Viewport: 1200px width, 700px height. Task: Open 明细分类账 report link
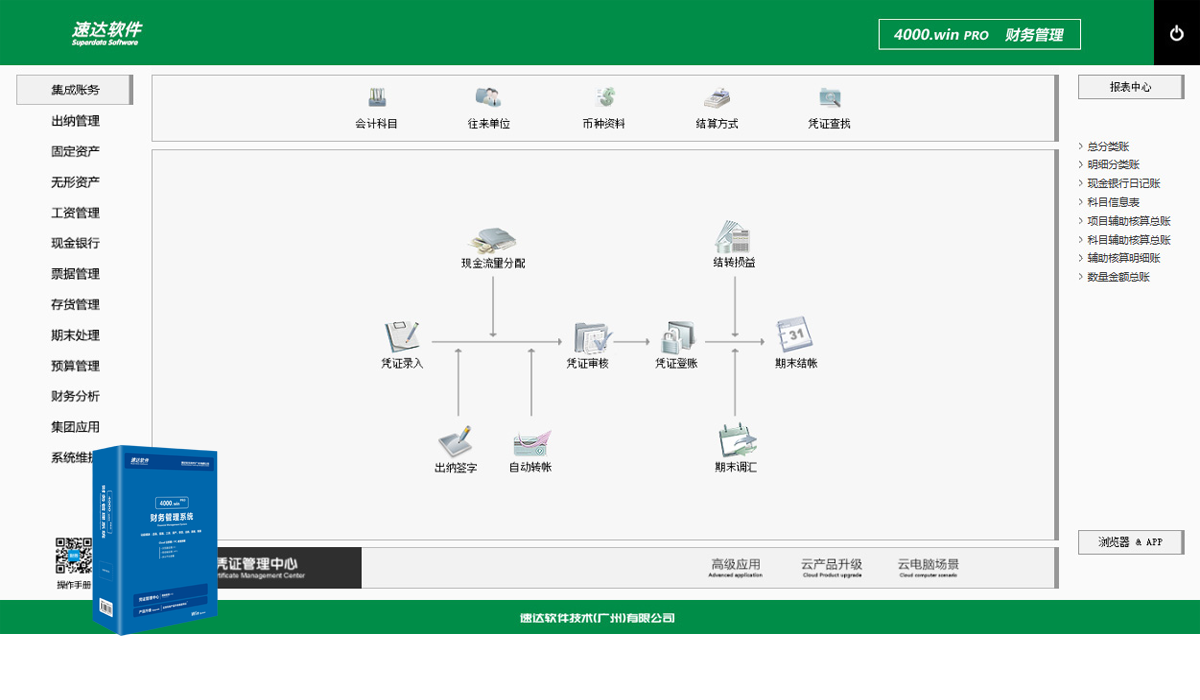pyautogui.click(x=1113, y=165)
